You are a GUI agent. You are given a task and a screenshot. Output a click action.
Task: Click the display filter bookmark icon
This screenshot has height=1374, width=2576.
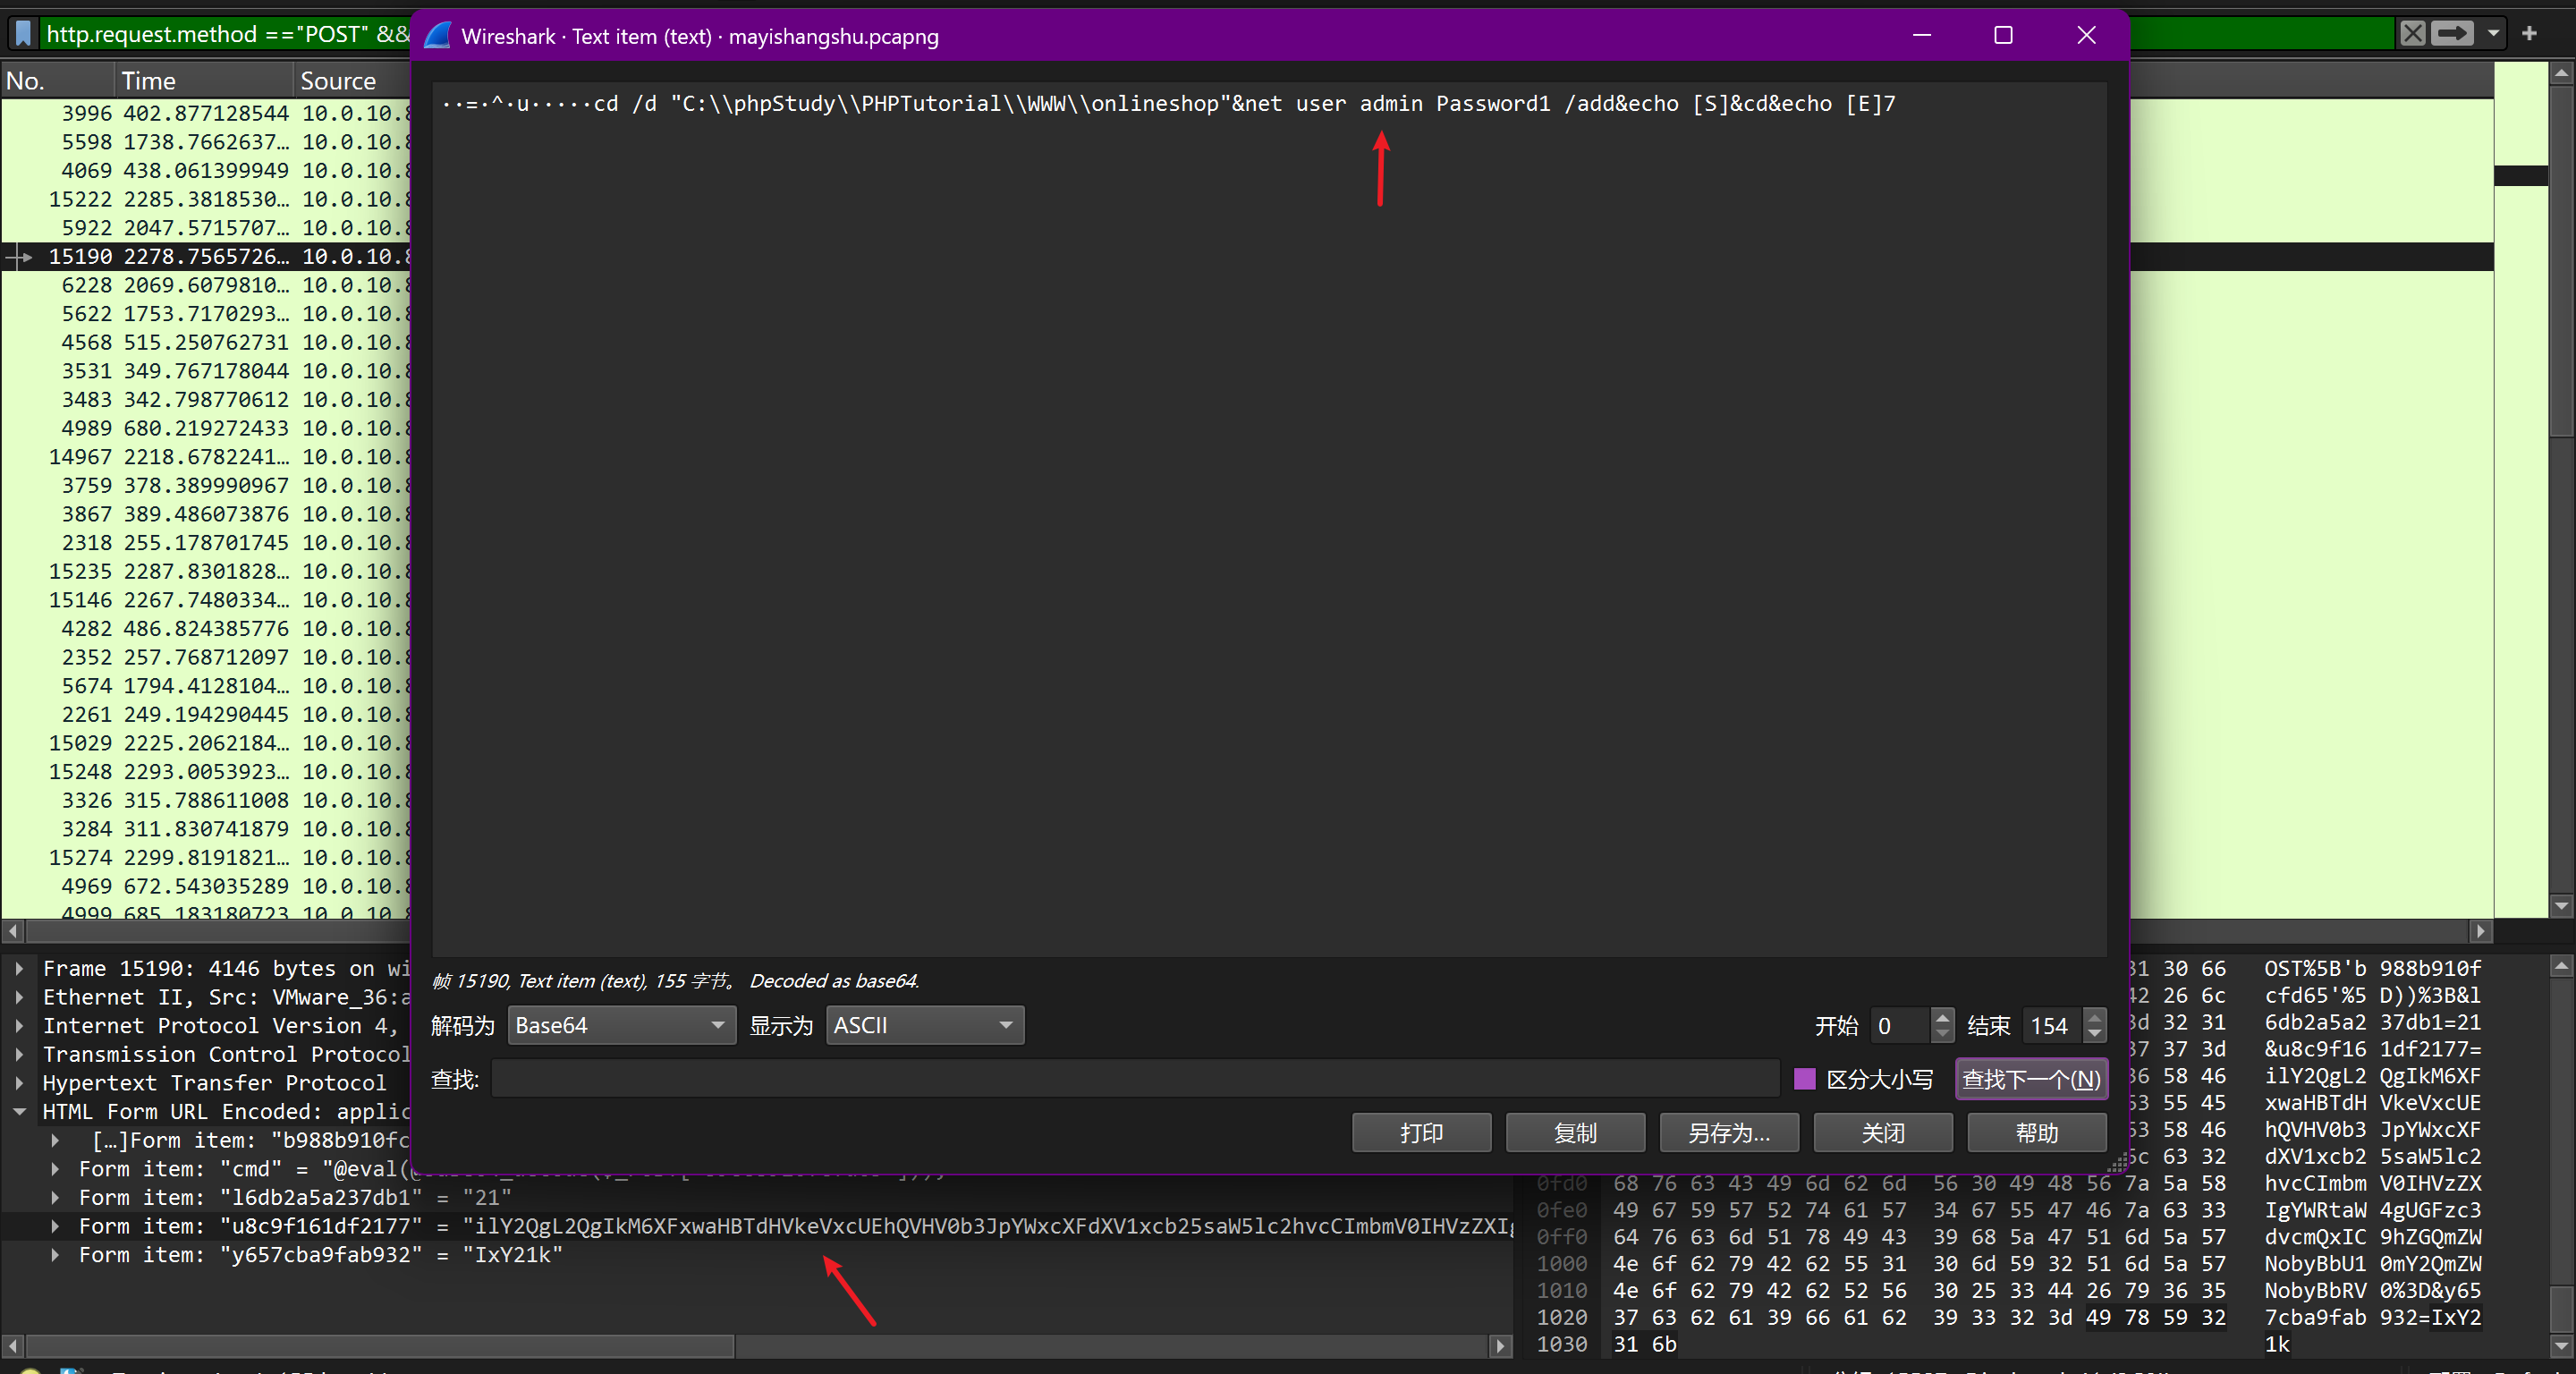coord(23,34)
